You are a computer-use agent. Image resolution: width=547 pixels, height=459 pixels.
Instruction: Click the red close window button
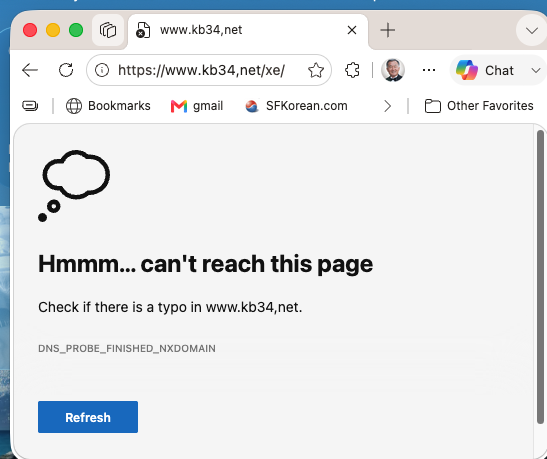30,30
